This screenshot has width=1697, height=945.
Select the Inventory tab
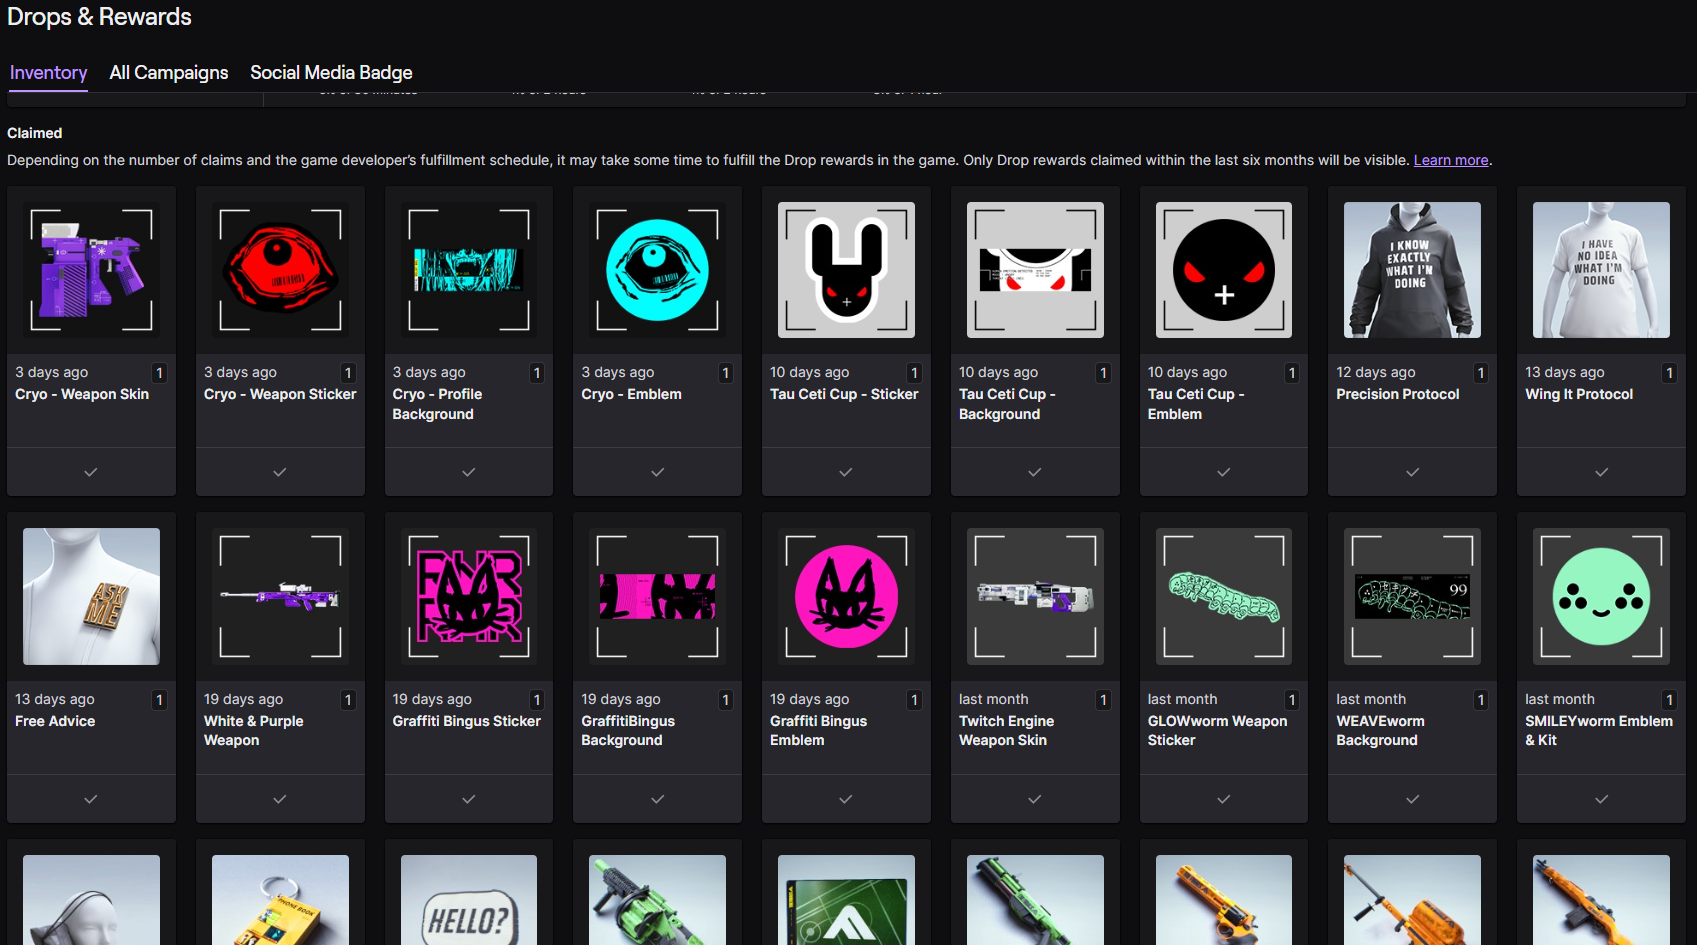[x=48, y=73]
